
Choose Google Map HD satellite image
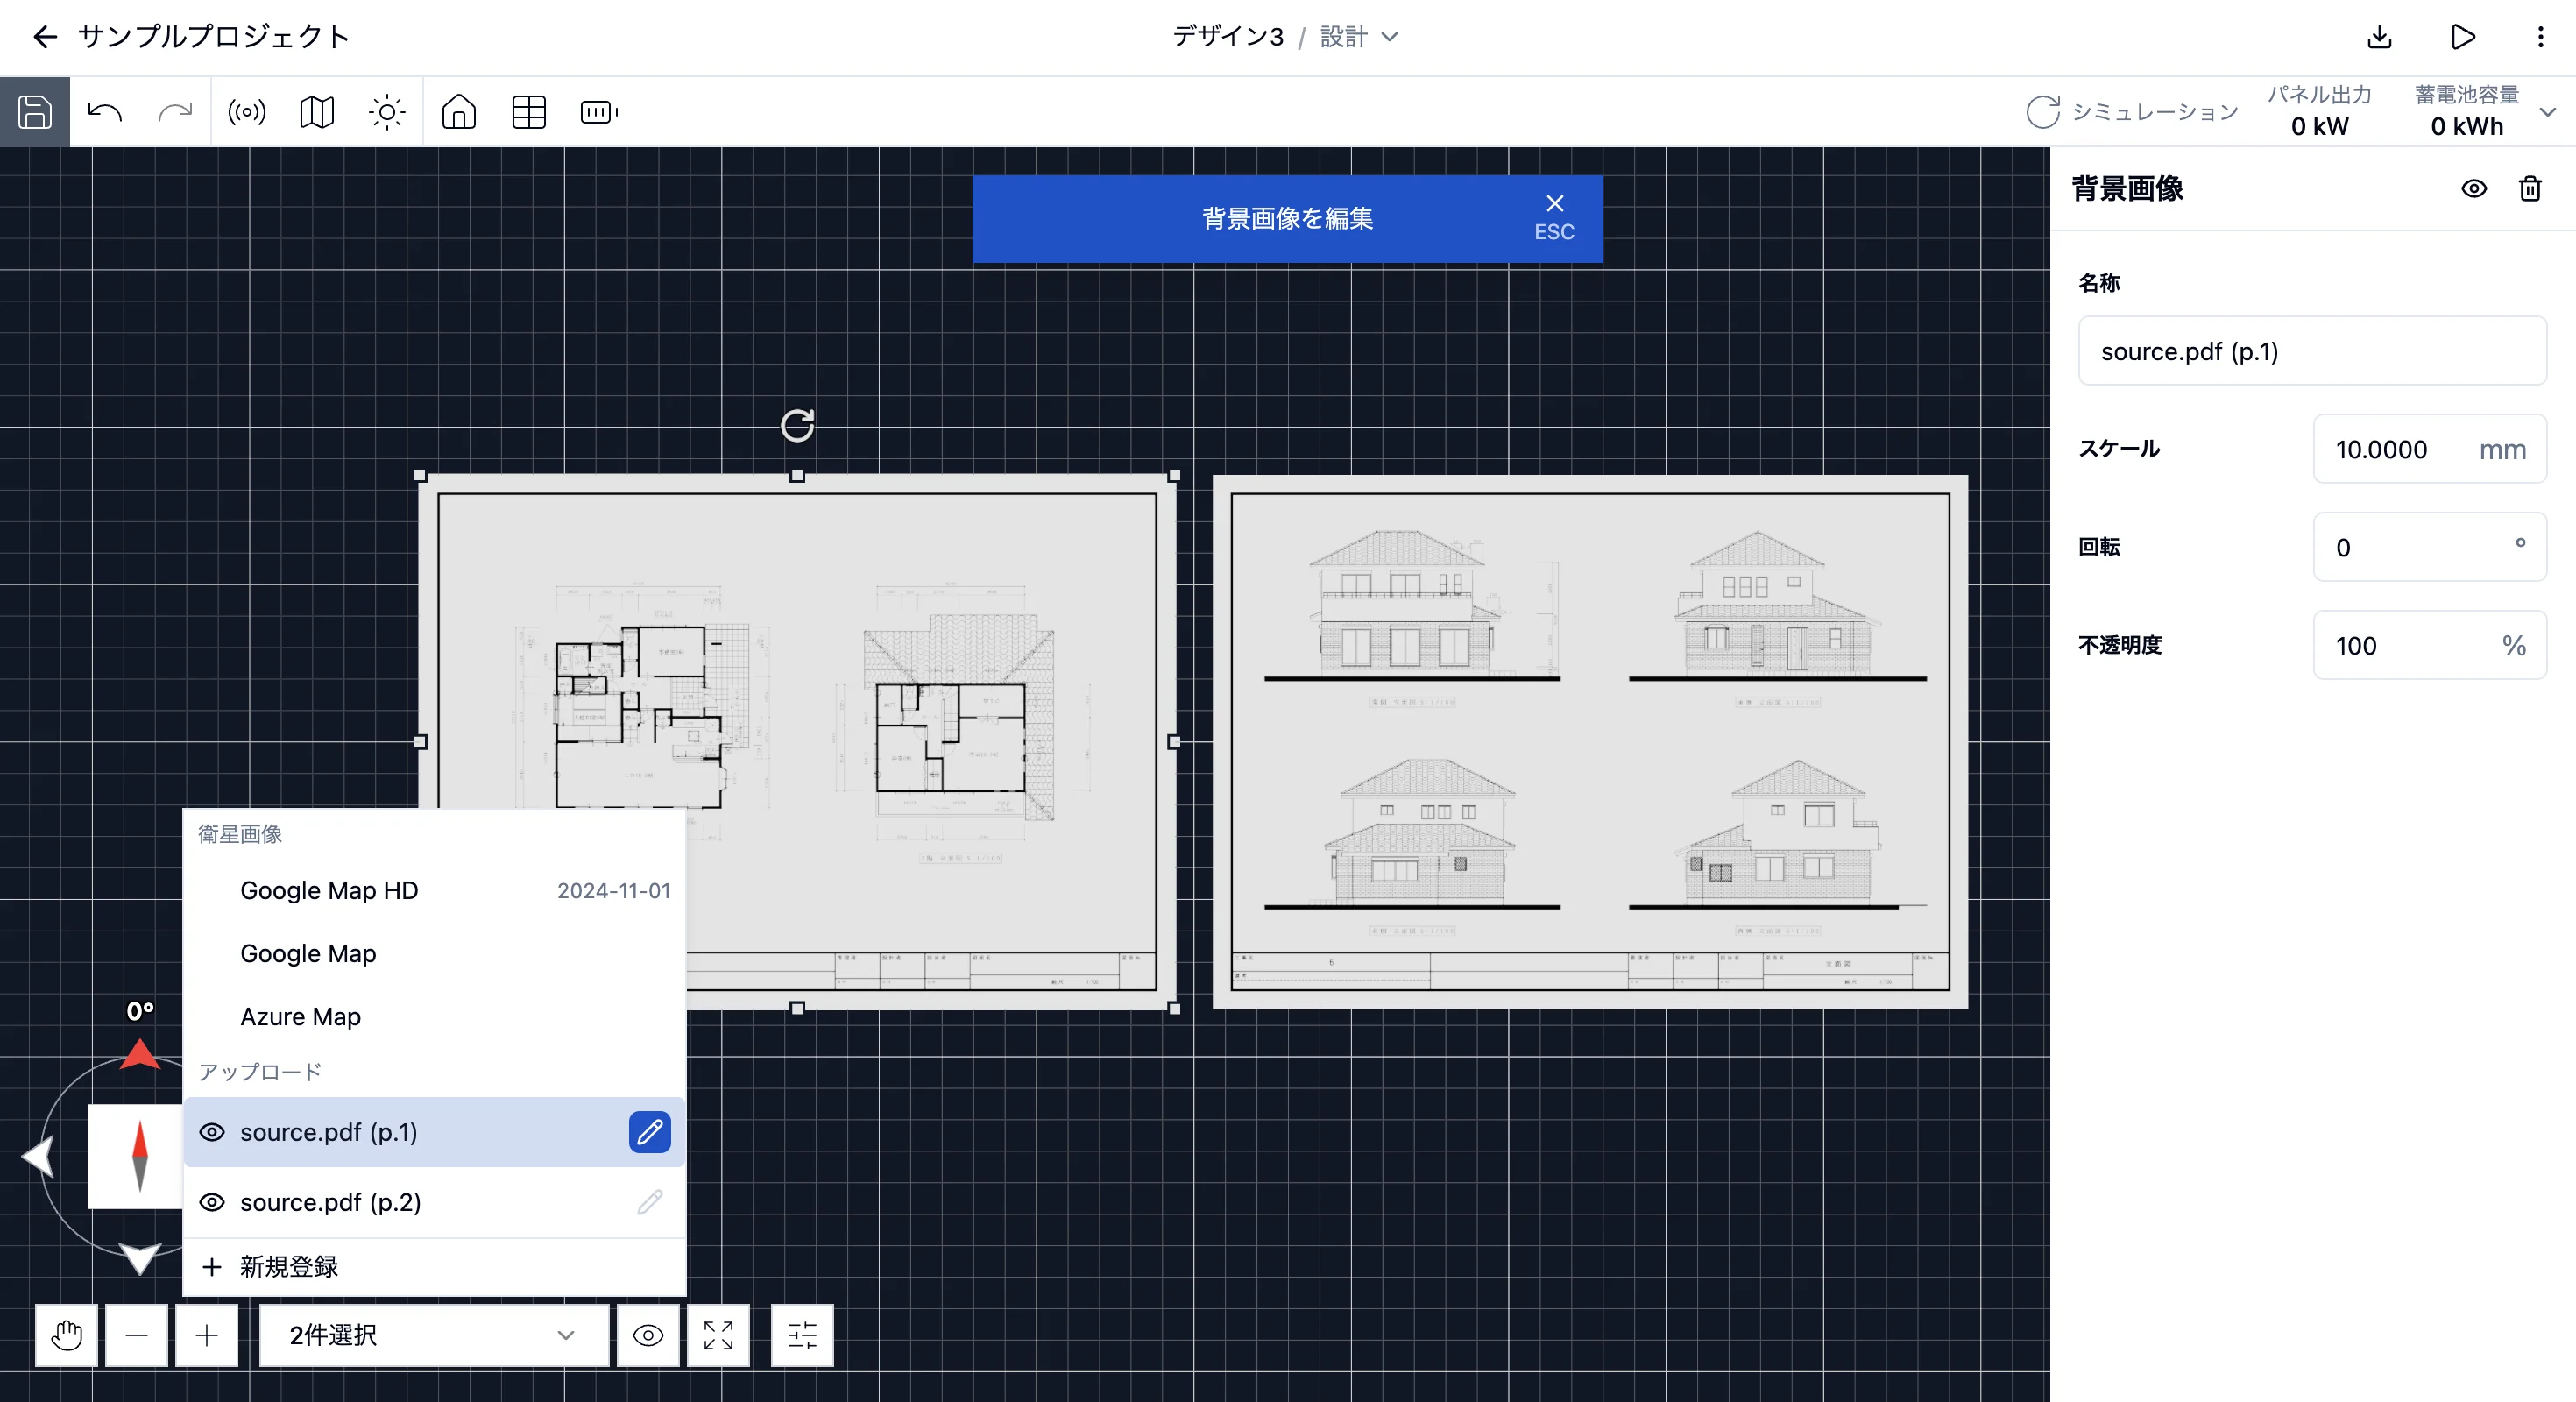pos(434,890)
